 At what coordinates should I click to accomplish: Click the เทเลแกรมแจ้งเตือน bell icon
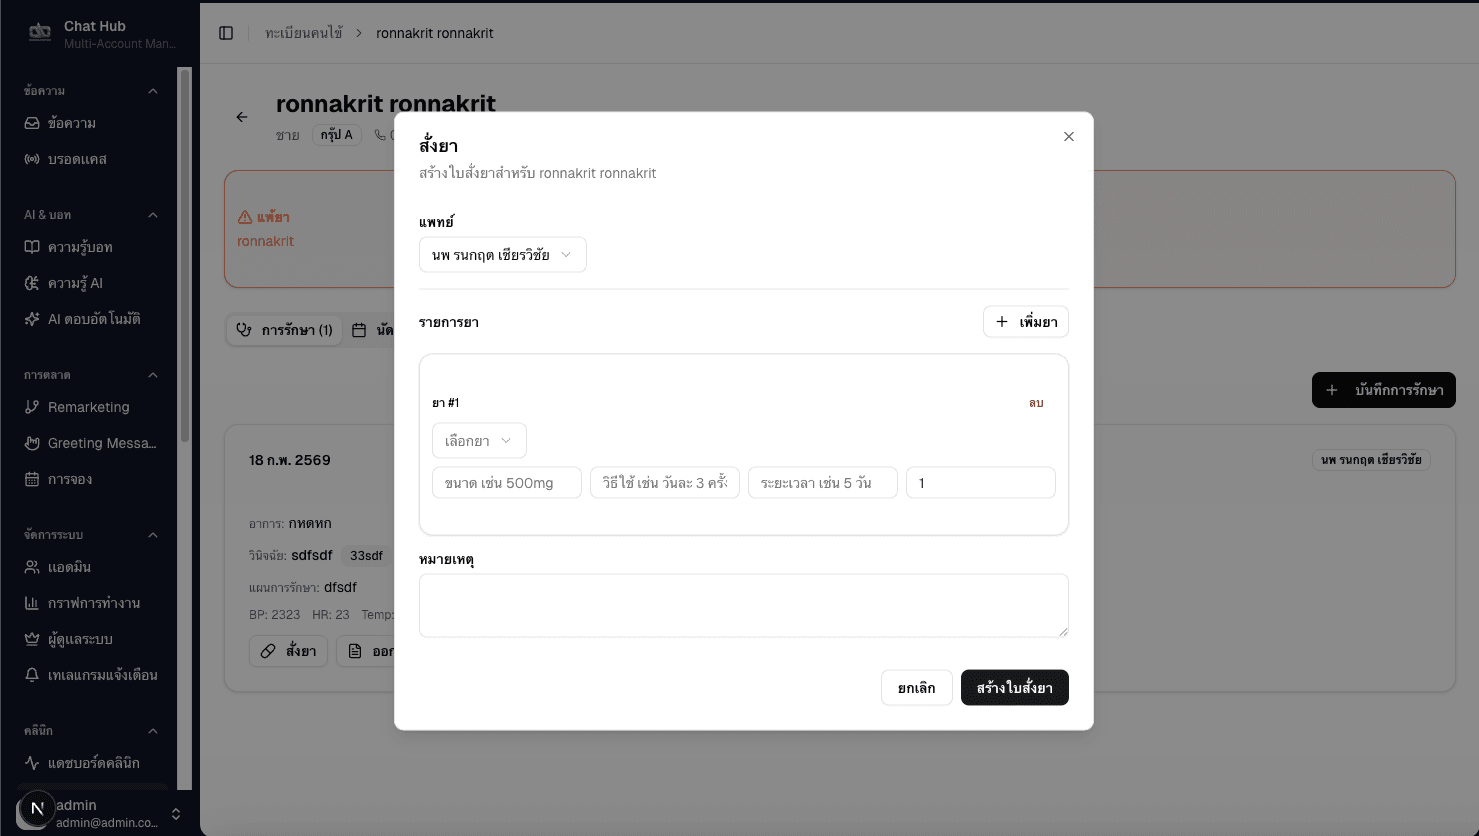pyautogui.click(x=32, y=675)
